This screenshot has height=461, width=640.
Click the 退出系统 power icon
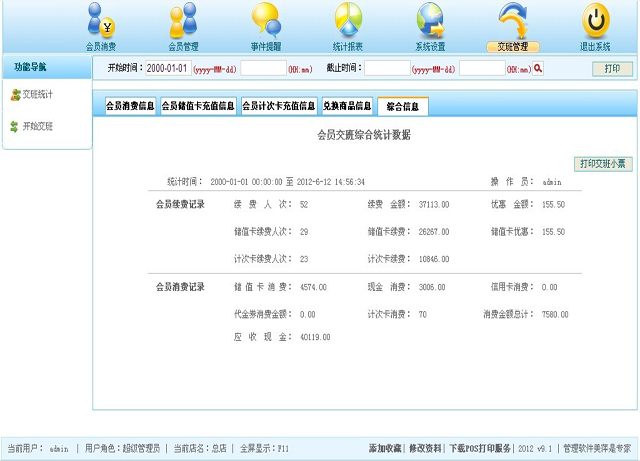click(595, 20)
